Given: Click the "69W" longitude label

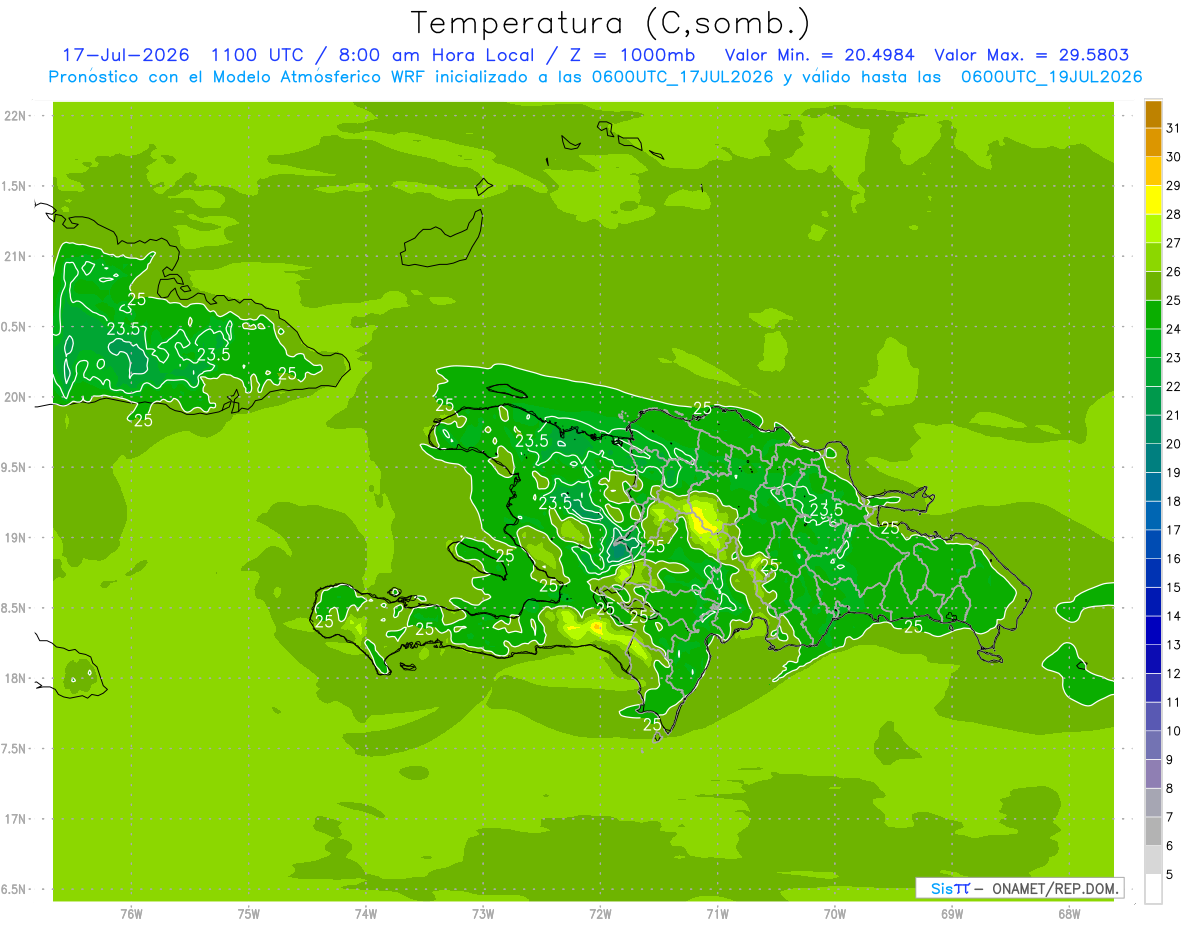Looking at the screenshot, I should coord(952,913).
